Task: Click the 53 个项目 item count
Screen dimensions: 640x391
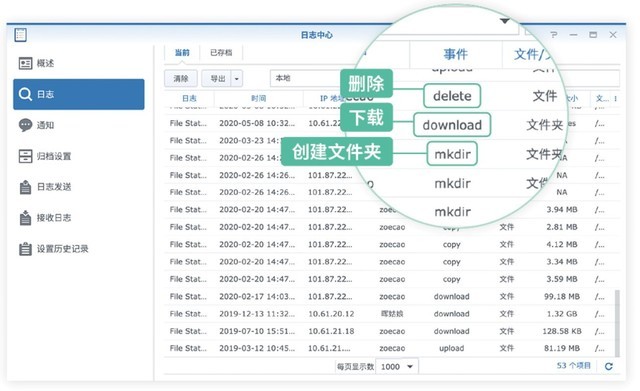Action: [x=573, y=365]
